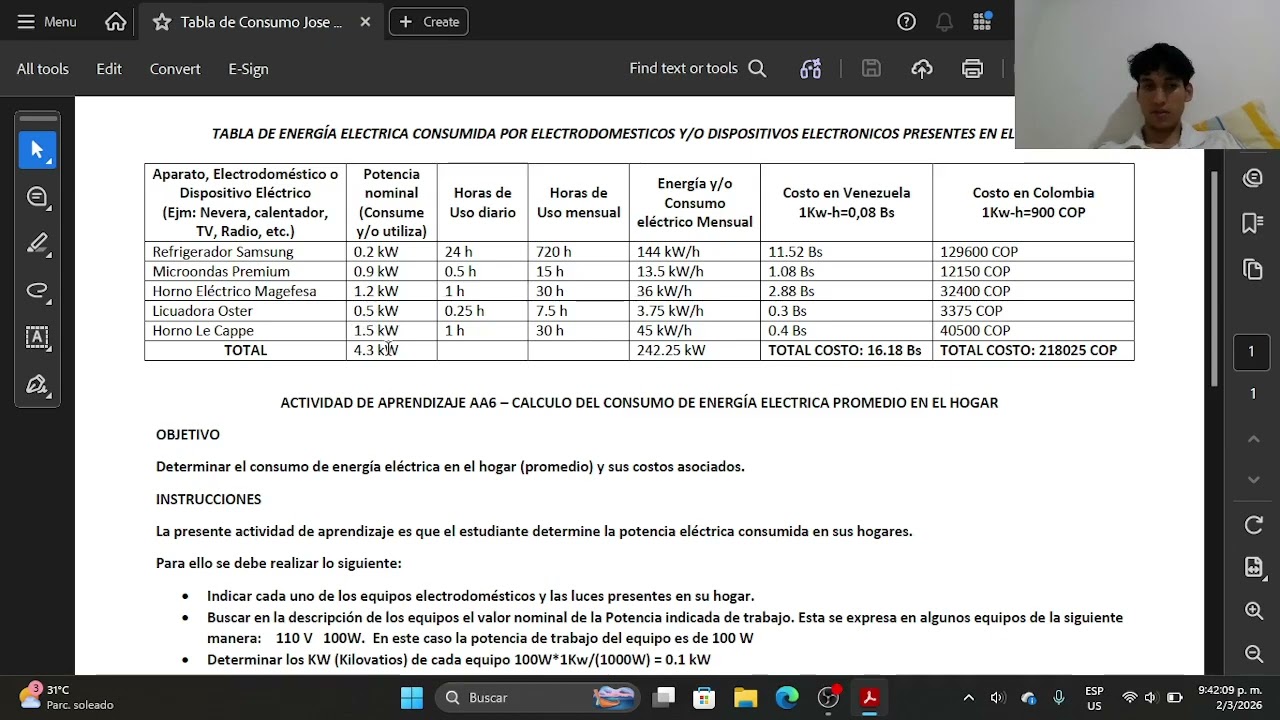Open the apps grid icon
The height and width of the screenshot is (720, 1280).
[982, 21]
